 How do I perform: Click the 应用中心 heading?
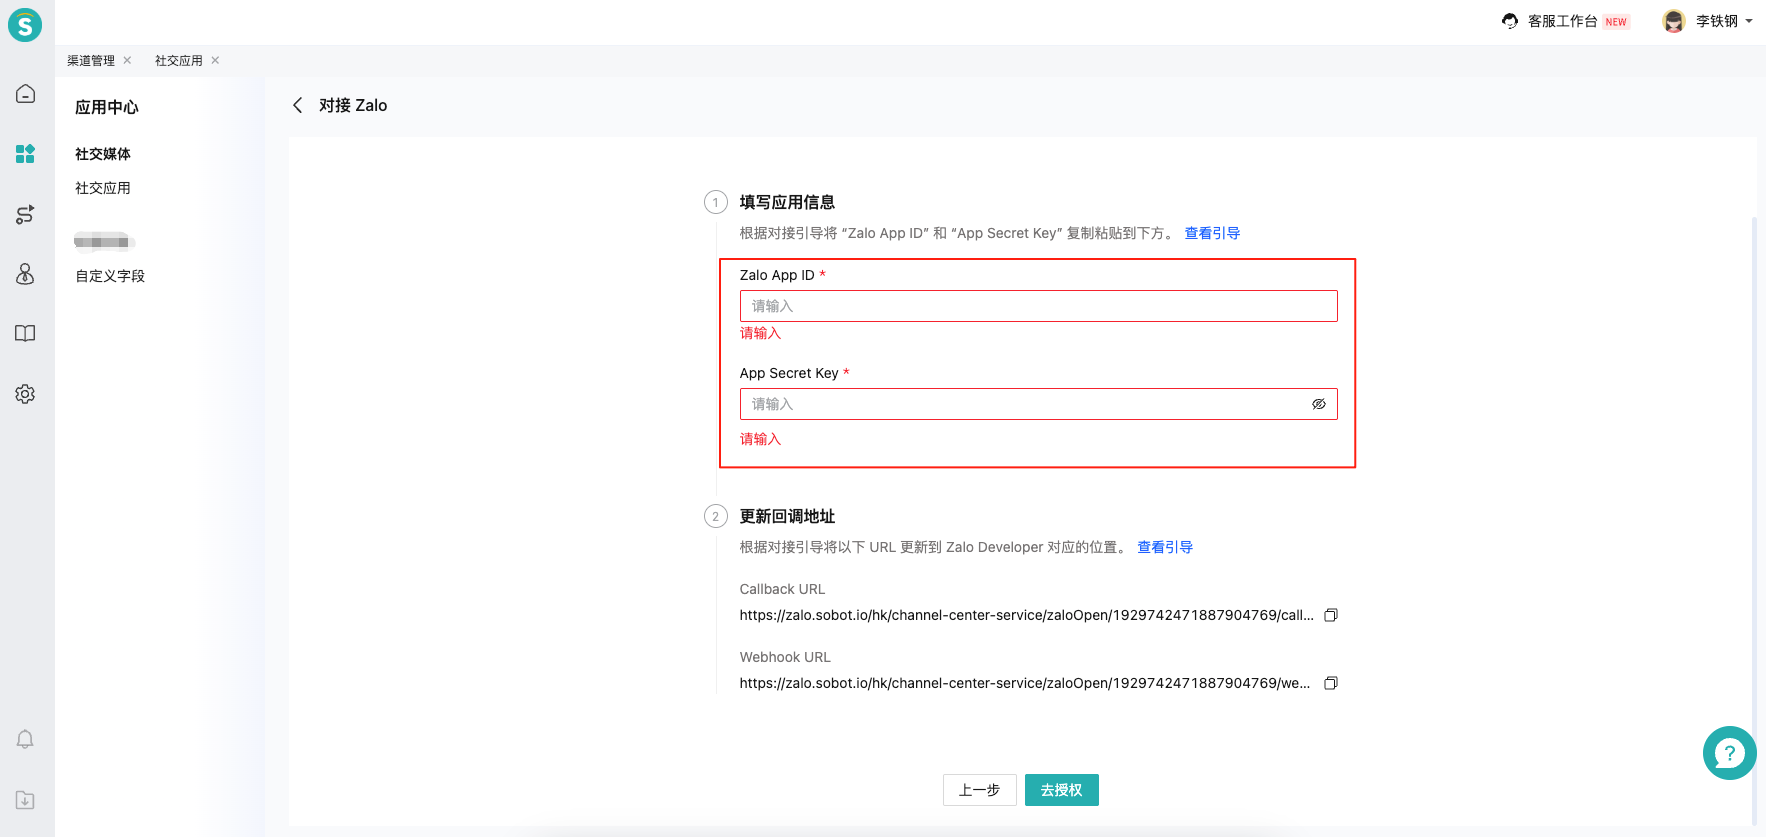coord(107,107)
